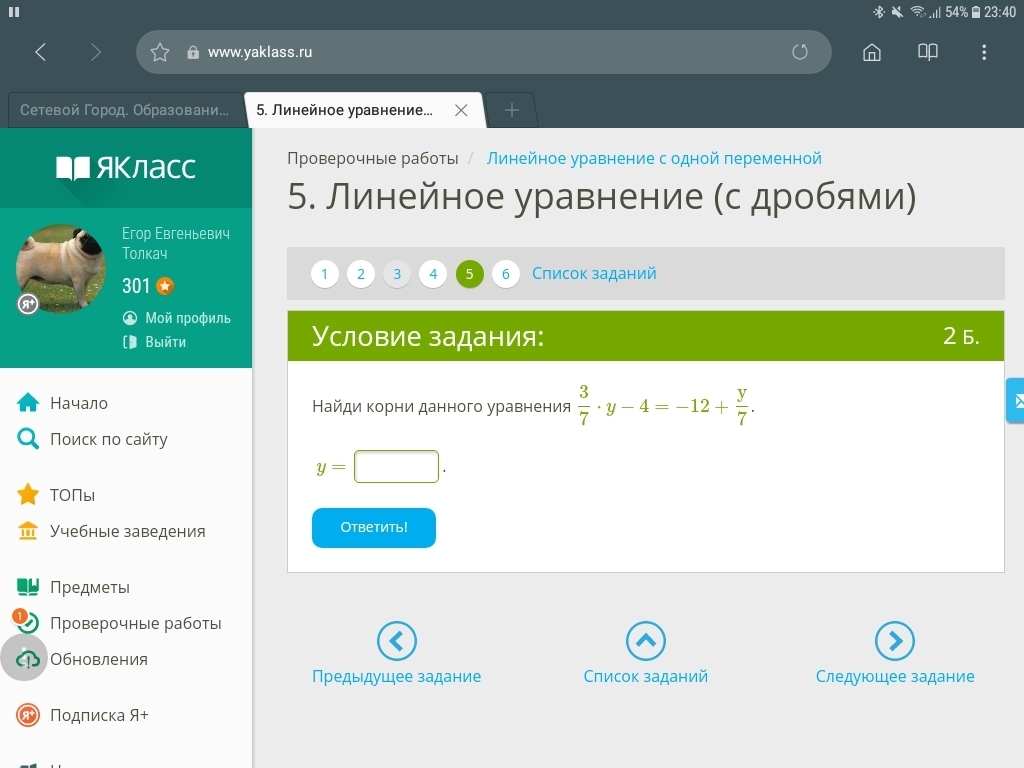
Task: Open Предыдущее задание link
Action: (396, 677)
